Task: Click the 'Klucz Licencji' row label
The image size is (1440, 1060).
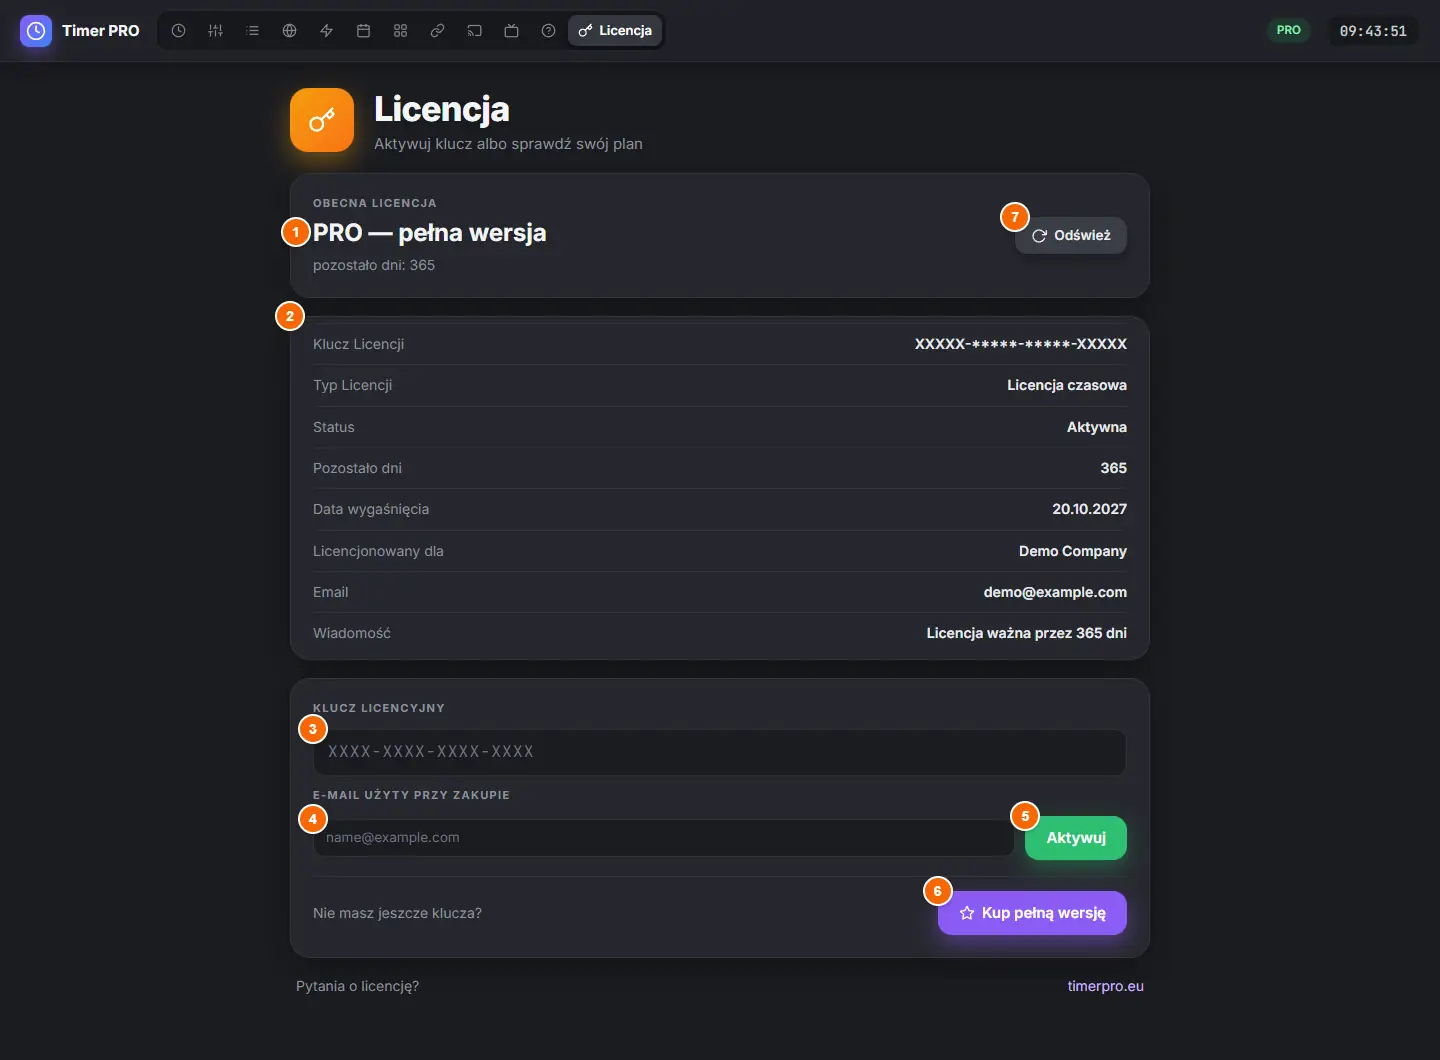Action: (358, 344)
